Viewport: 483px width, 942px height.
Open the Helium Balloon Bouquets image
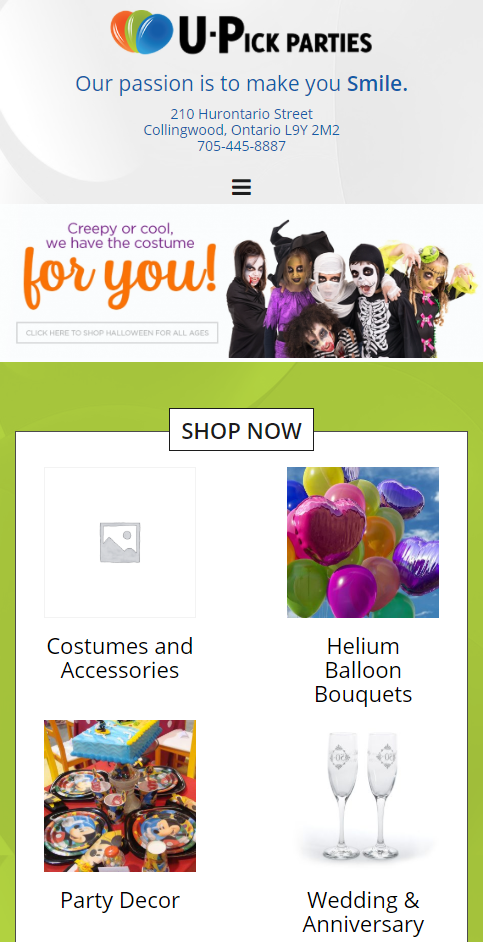(x=363, y=542)
